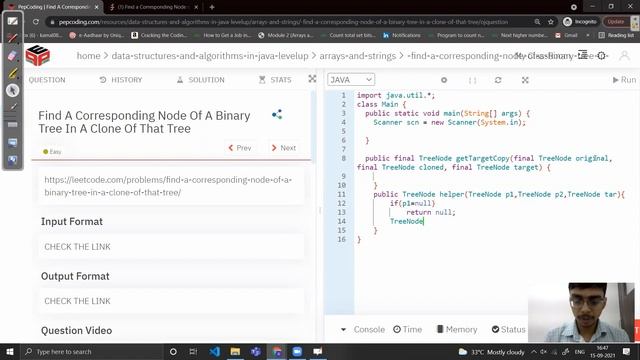Screen dimensions: 640x360
Task: Open the Gmail bookmark
Action: (x=566, y=36)
